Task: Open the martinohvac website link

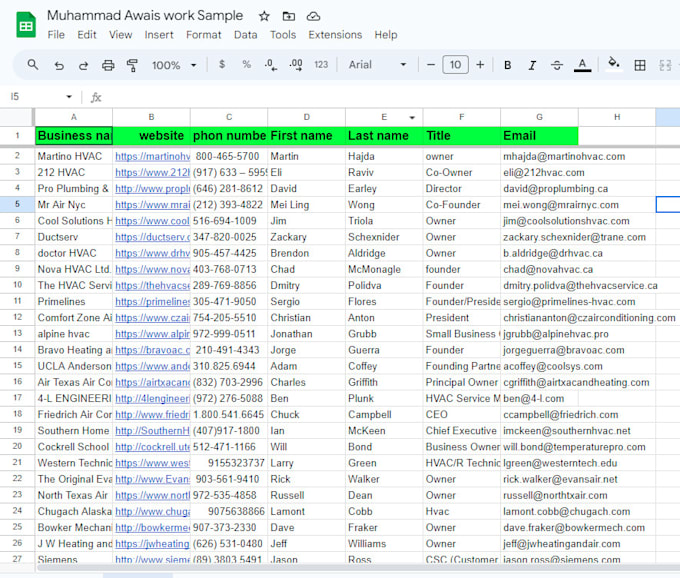Action: [152, 157]
